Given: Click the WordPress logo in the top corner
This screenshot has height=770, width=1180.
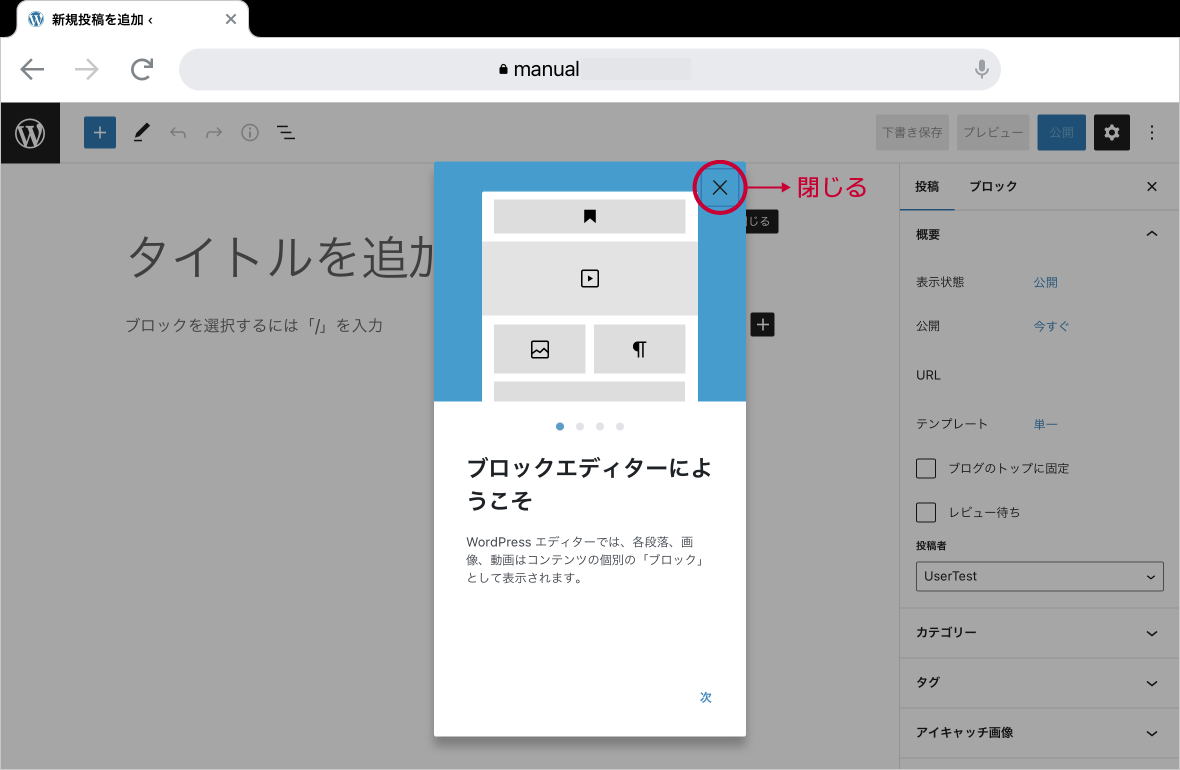Looking at the screenshot, I should pos(30,132).
